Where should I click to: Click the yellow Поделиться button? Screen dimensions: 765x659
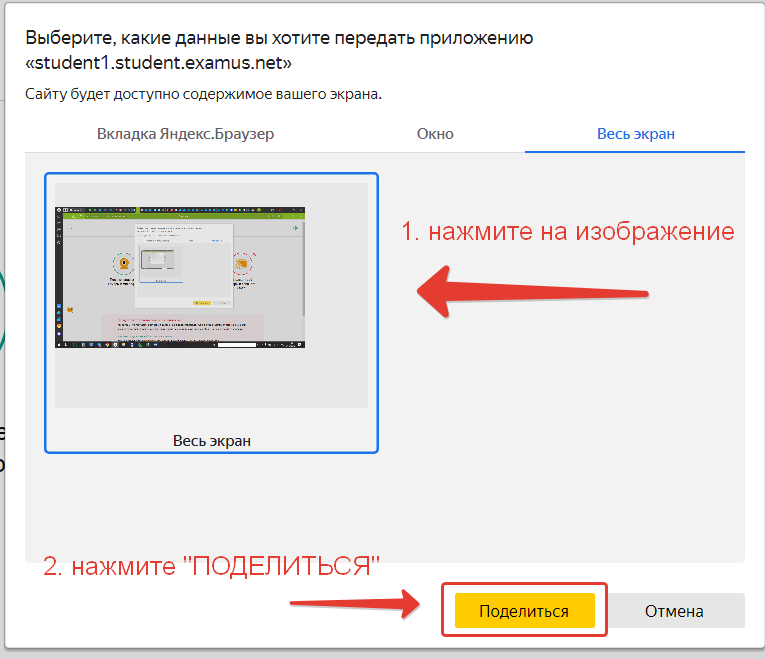(524, 610)
